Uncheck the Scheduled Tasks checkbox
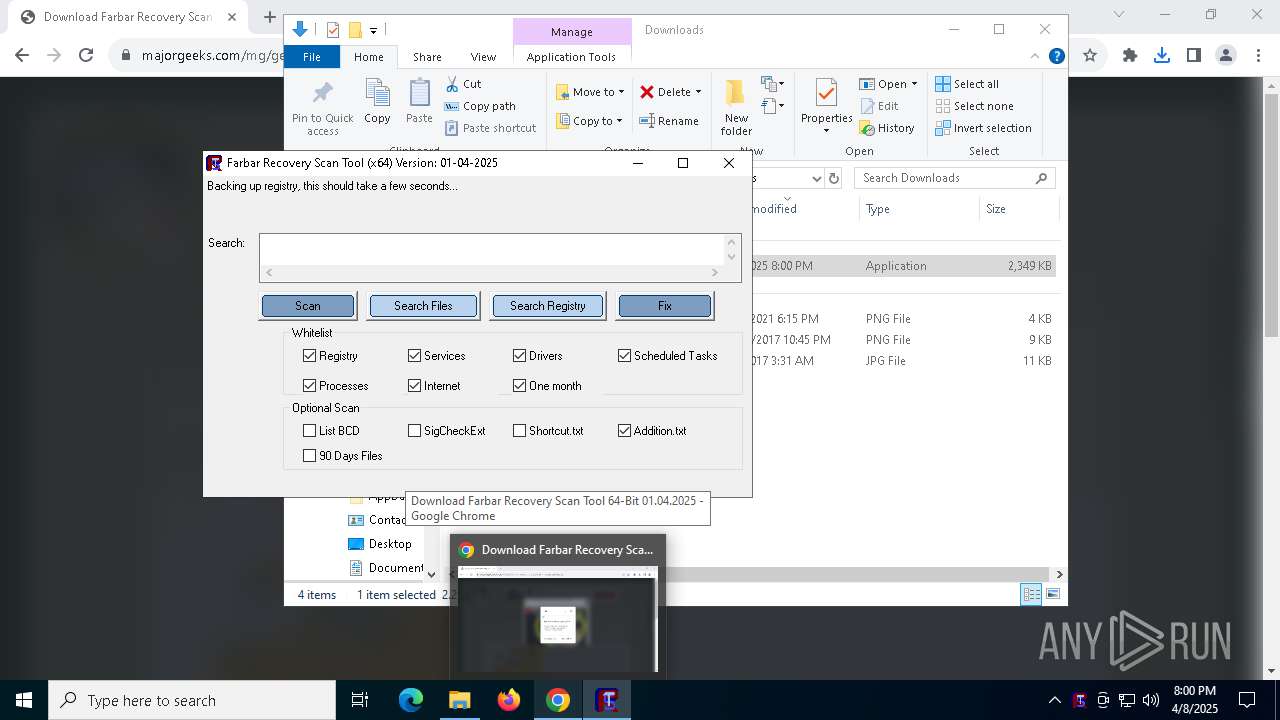The height and width of the screenshot is (720, 1280). pos(624,356)
